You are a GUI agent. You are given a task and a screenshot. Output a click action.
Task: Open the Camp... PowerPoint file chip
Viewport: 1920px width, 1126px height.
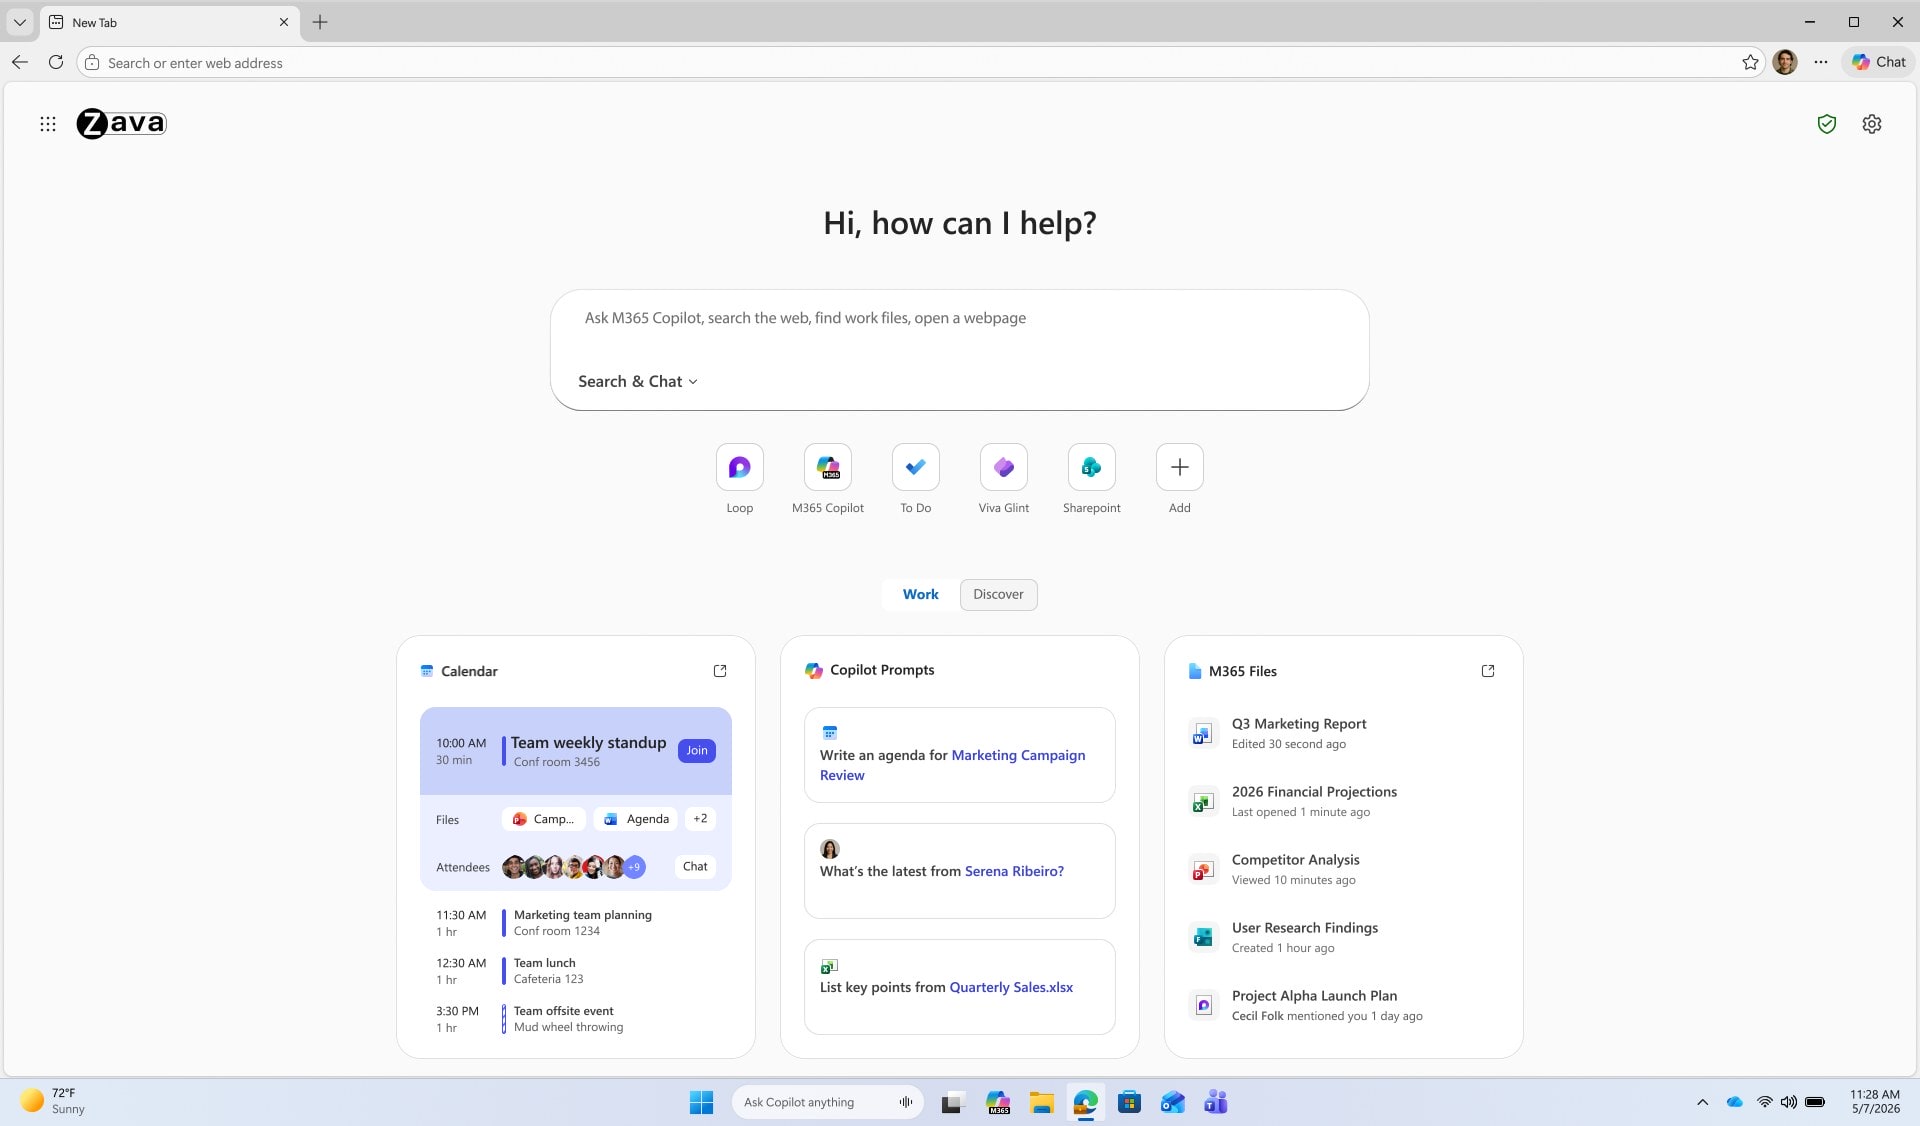coord(543,819)
